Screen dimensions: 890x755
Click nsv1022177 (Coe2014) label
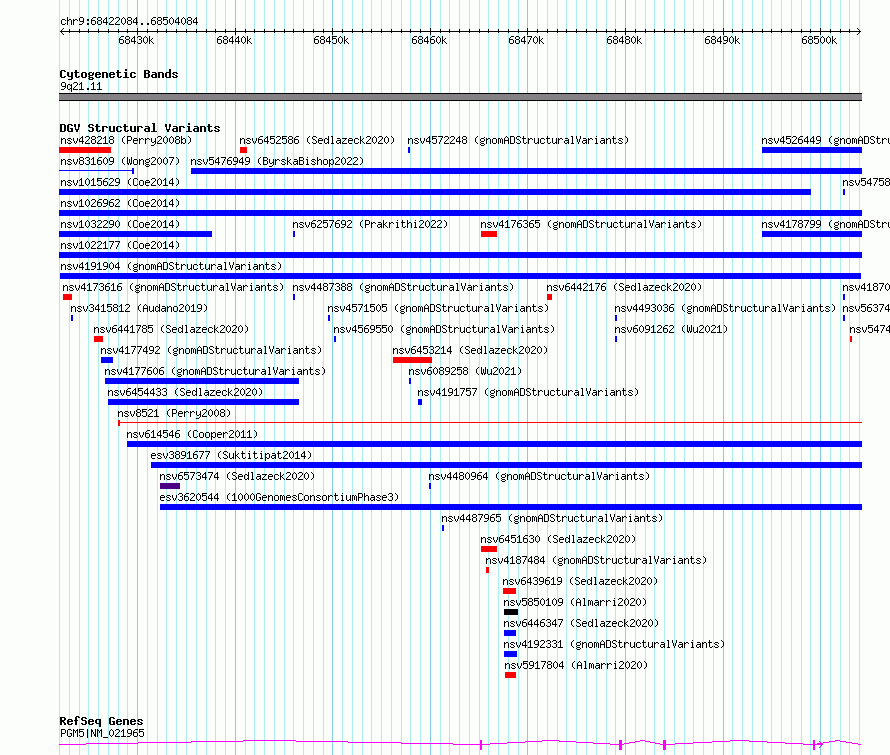(120, 245)
